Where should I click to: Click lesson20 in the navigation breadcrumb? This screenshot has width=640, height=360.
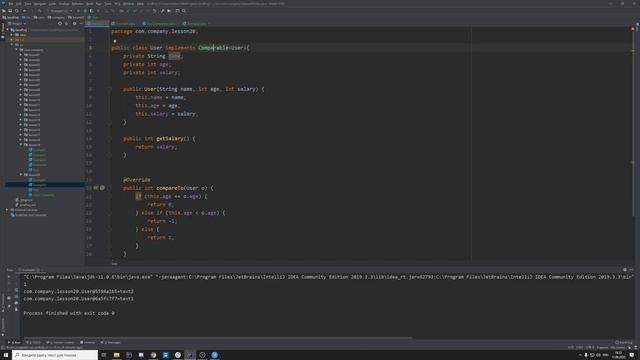point(76,18)
